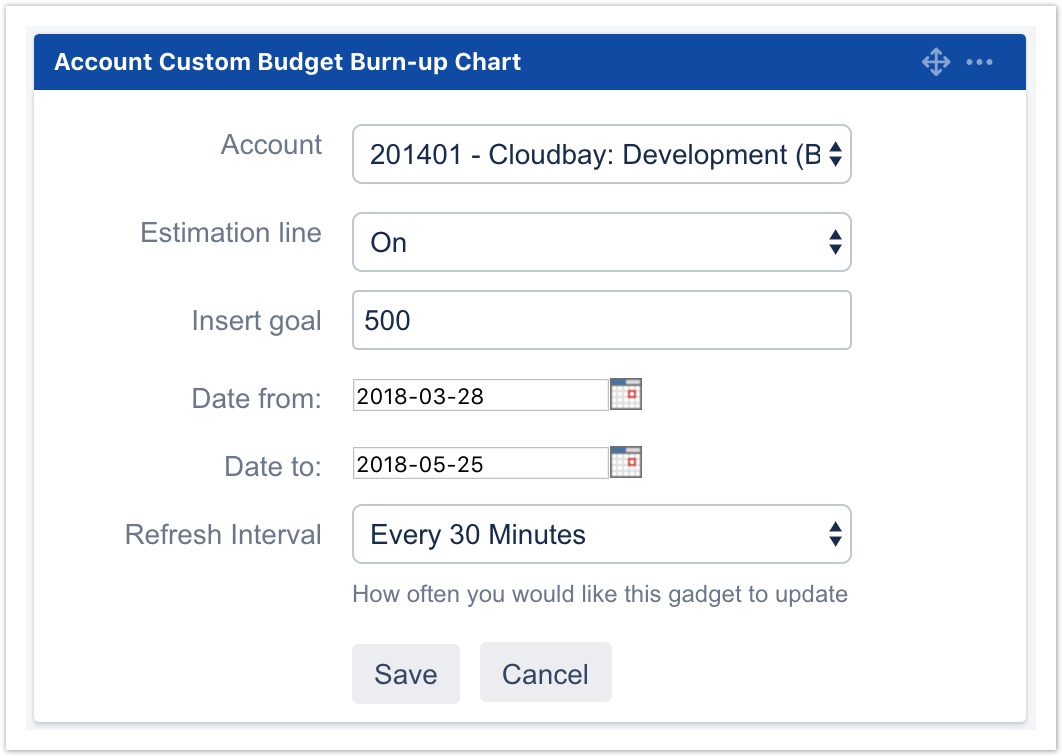Click the Insert goal field containing 500
The width and height of the screenshot is (1062, 756).
[601, 321]
